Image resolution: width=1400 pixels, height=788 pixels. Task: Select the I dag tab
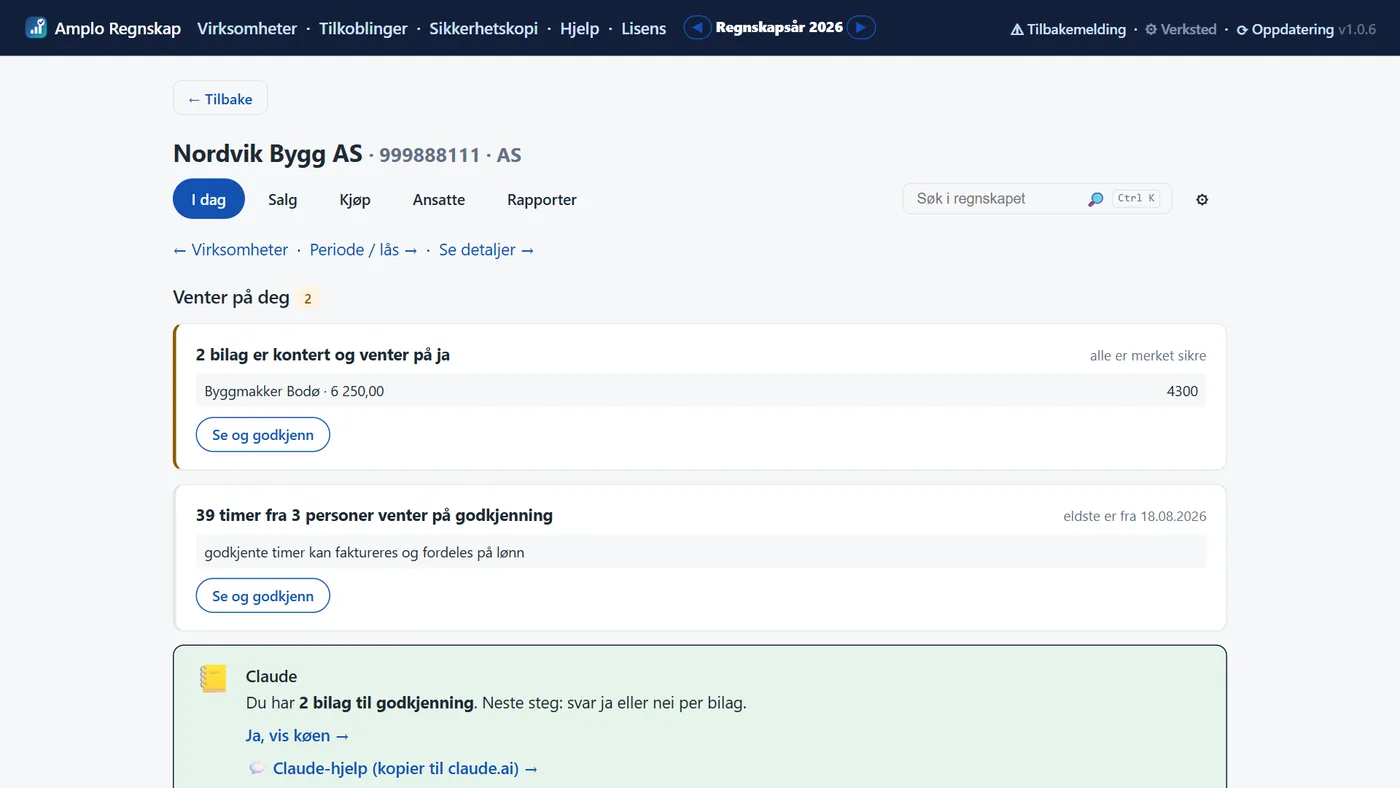tap(209, 199)
